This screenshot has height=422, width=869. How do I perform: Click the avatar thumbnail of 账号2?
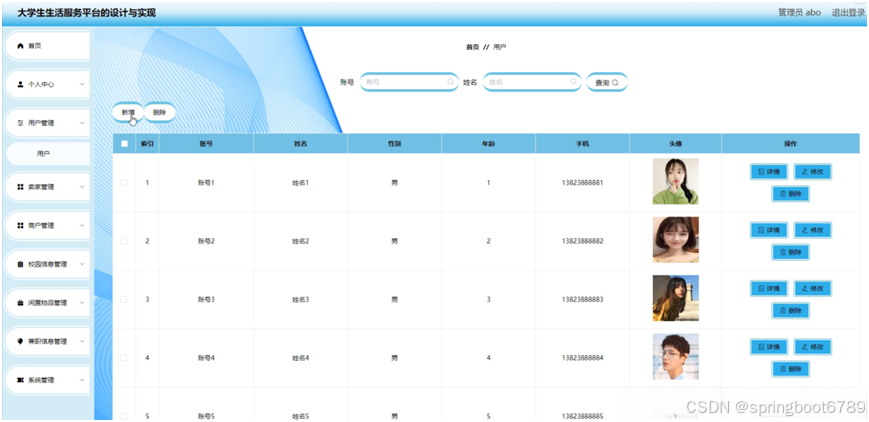[676, 240]
